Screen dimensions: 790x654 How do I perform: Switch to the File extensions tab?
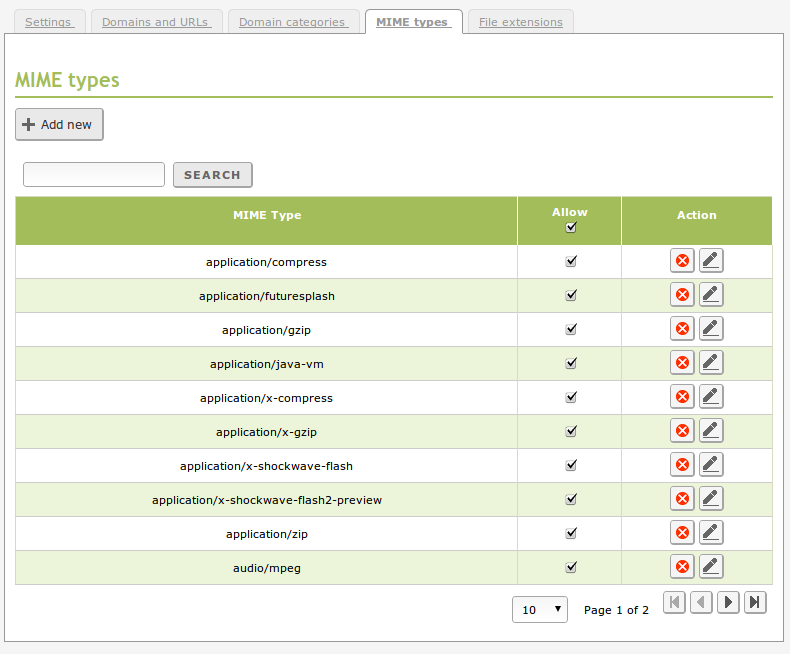[x=520, y=22]
